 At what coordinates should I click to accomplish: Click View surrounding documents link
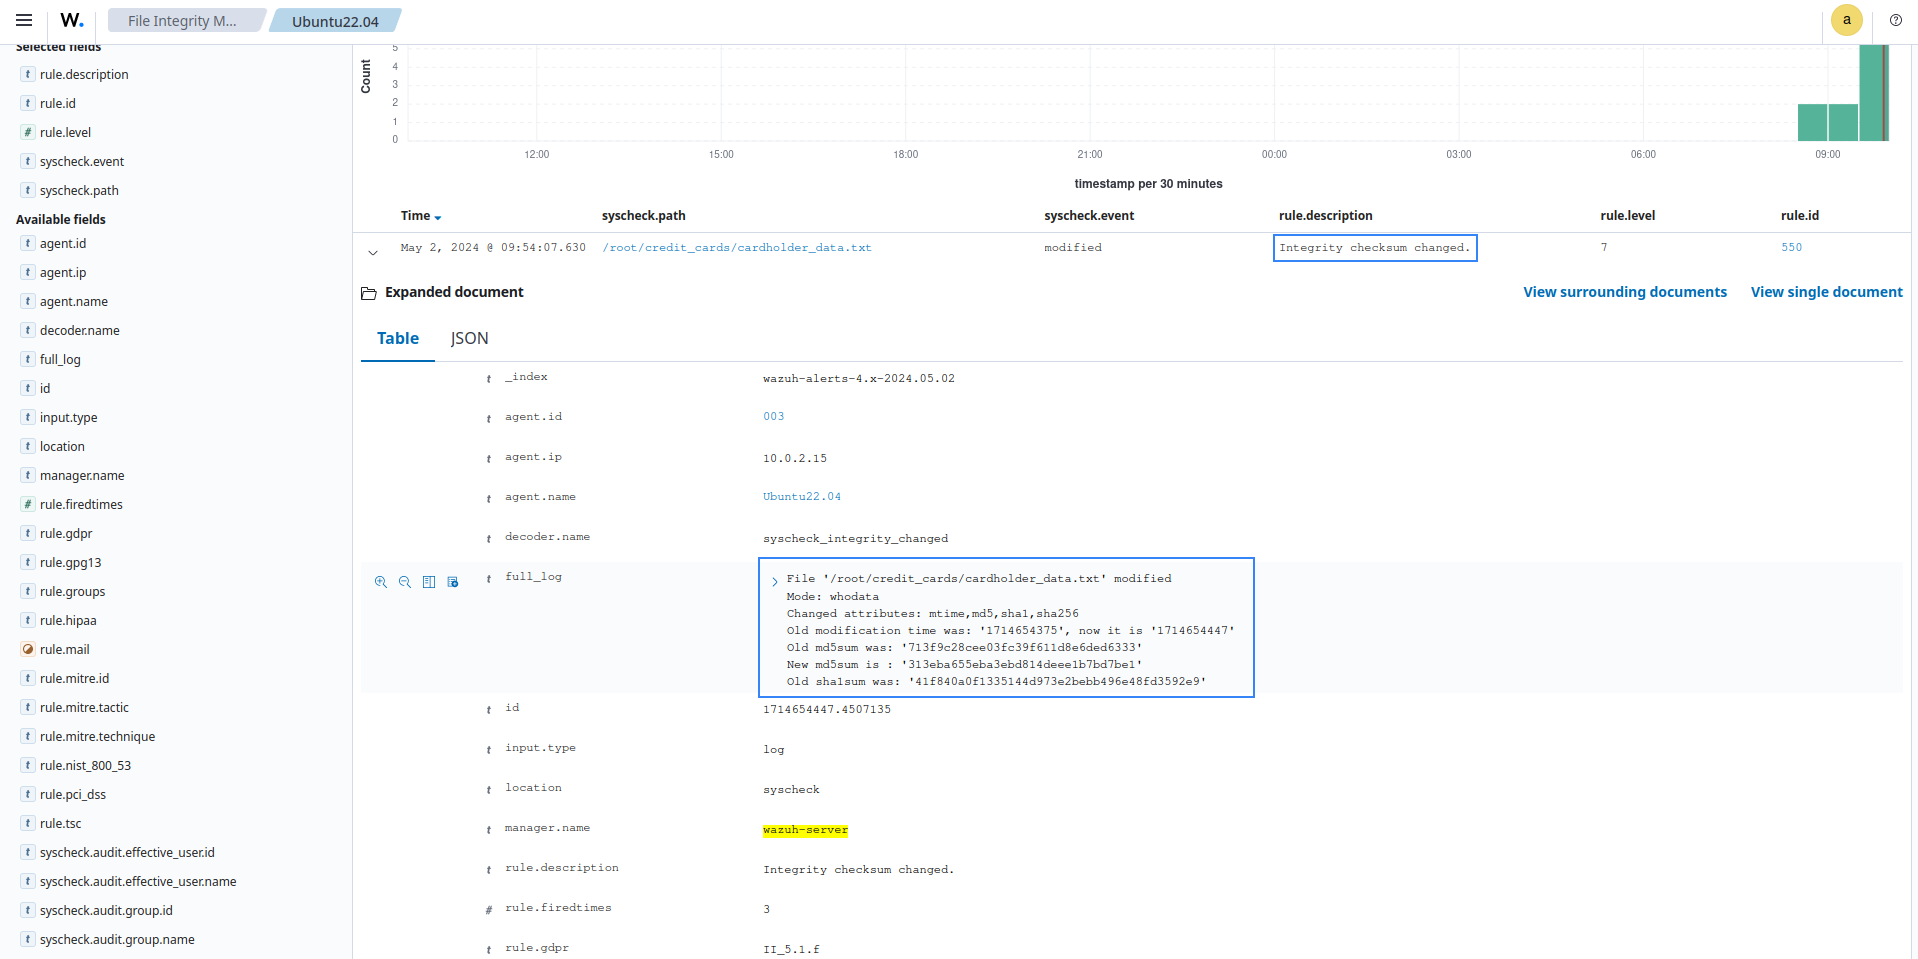tap(1624, 292)
